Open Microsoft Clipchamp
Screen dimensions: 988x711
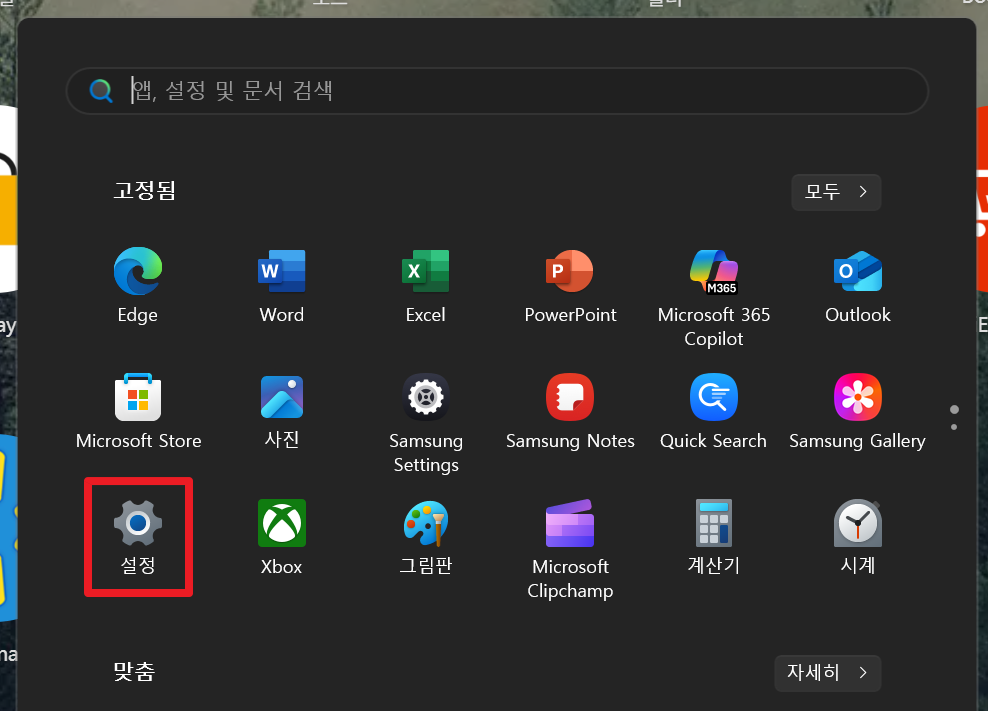tap(570, 548)
